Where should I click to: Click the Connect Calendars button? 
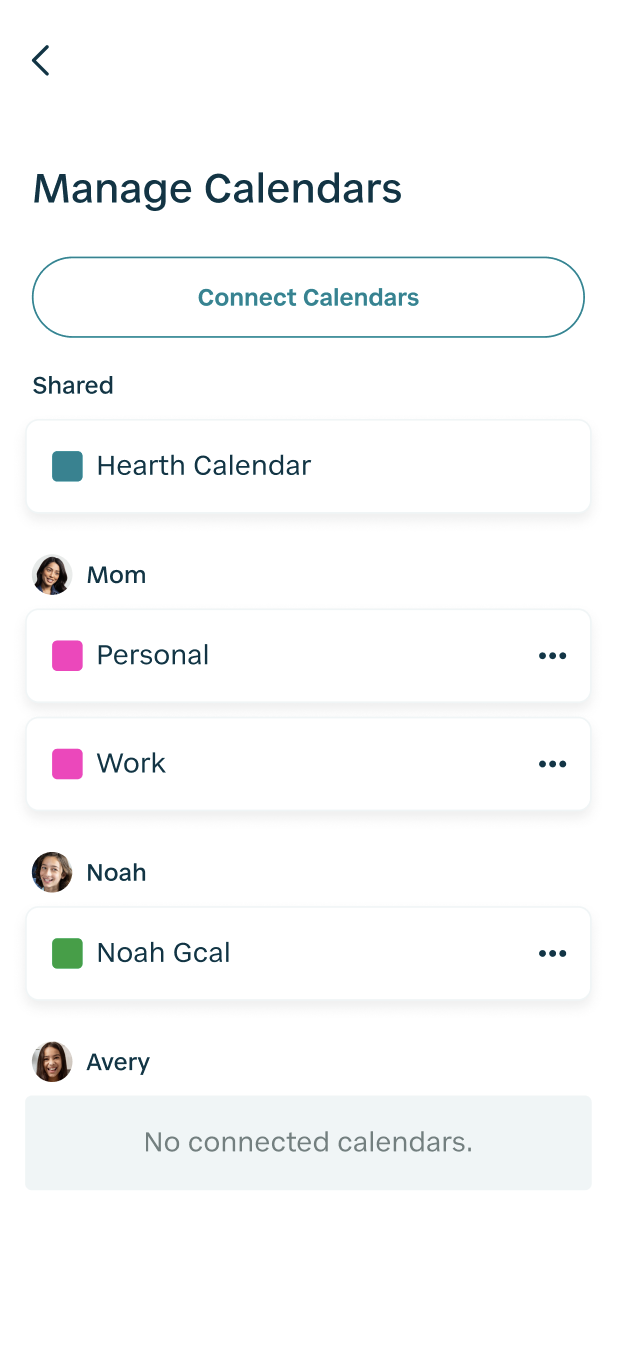(308, 297)
